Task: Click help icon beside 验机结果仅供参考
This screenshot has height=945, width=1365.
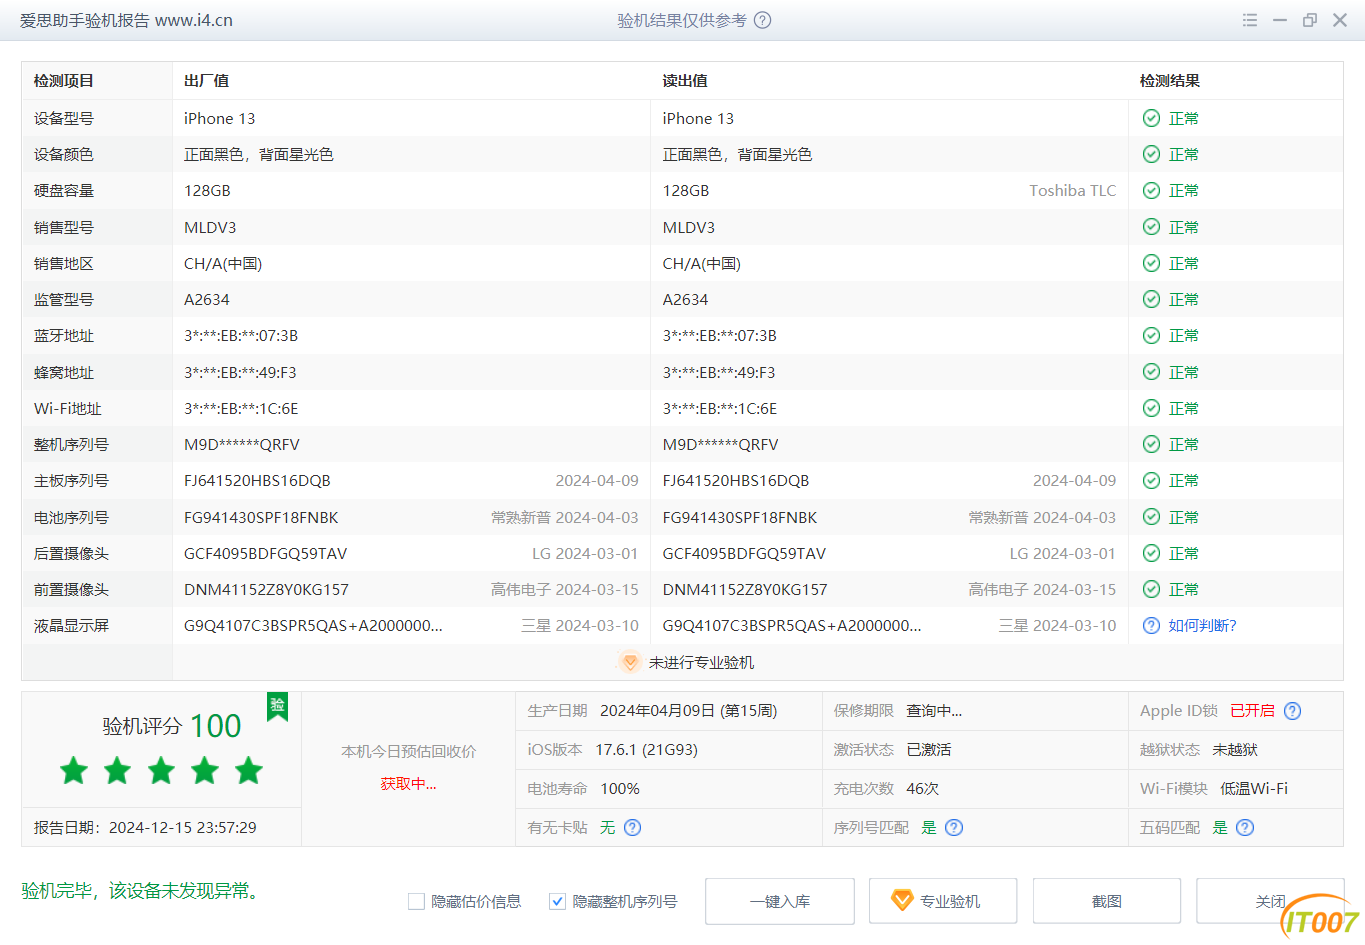Action: pyautogui.click(x=762, y=20)
